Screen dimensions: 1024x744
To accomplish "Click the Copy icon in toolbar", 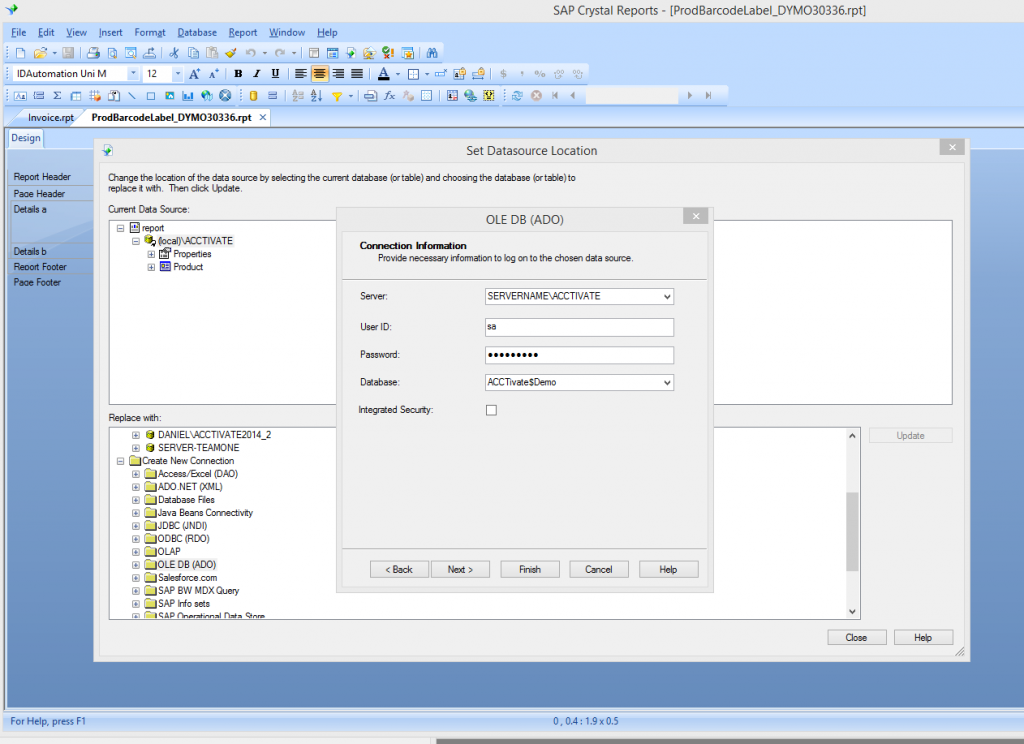I will click(x=193, y=53).
